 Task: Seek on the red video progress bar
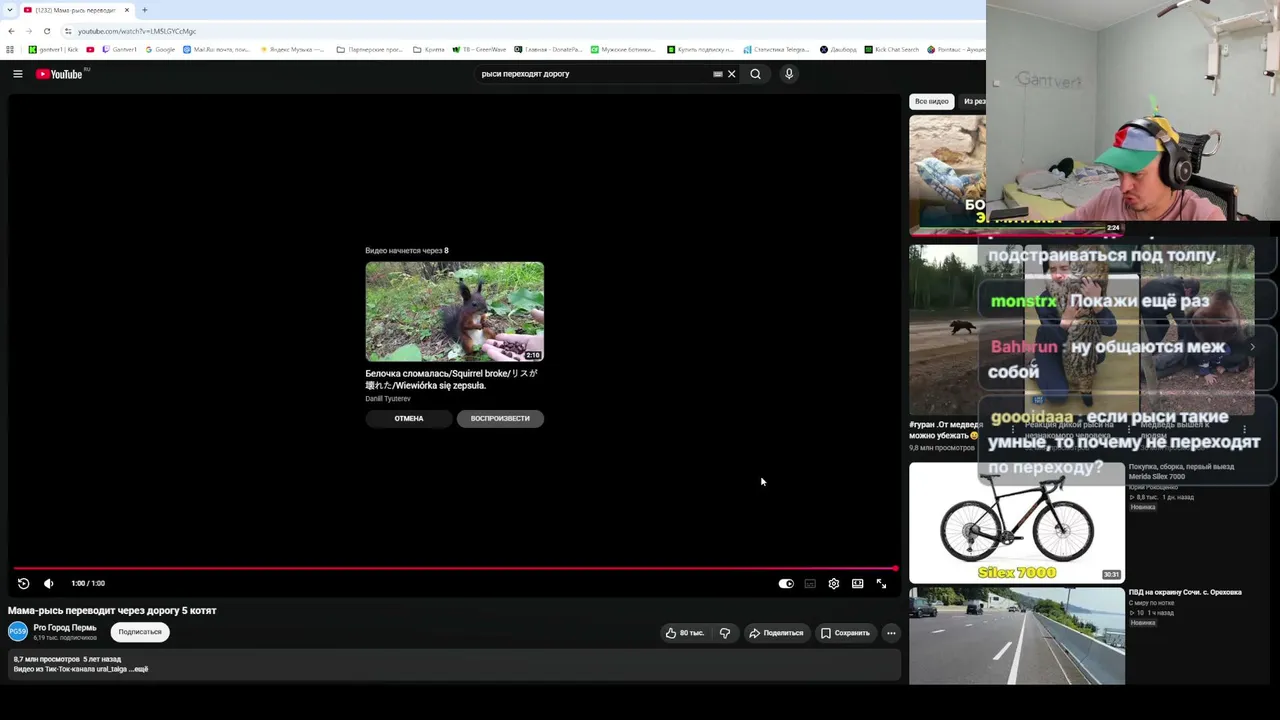455,568
